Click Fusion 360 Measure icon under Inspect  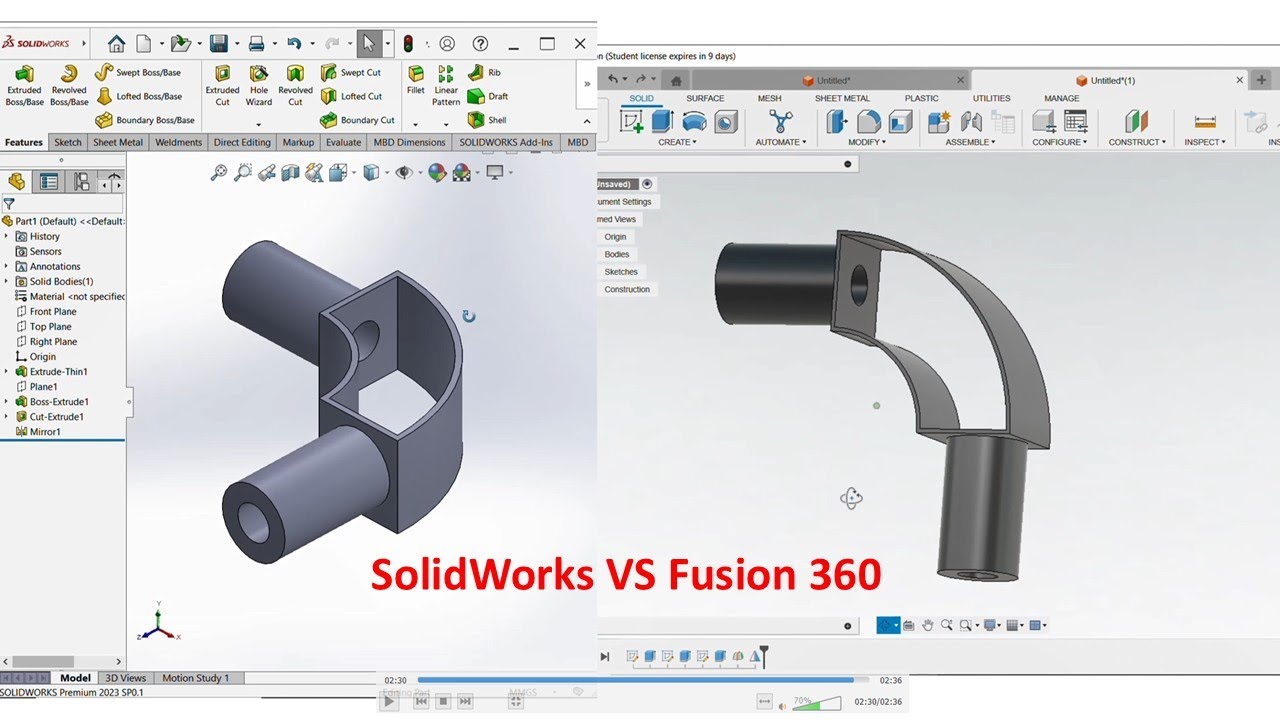pos(1205,122)
